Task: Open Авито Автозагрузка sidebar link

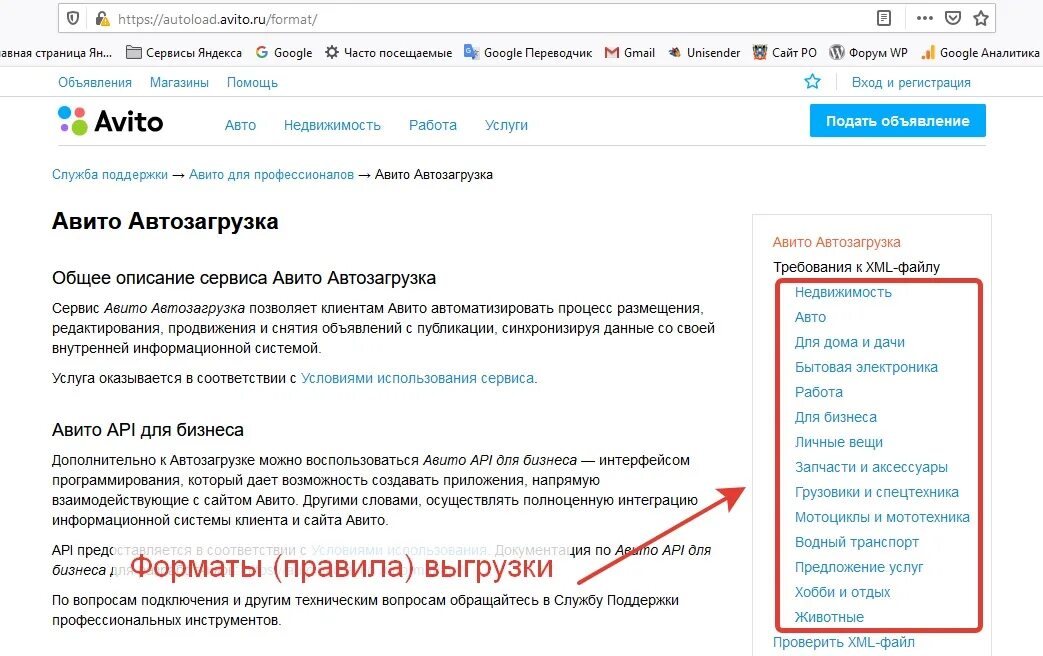Action: click(836, 242)
